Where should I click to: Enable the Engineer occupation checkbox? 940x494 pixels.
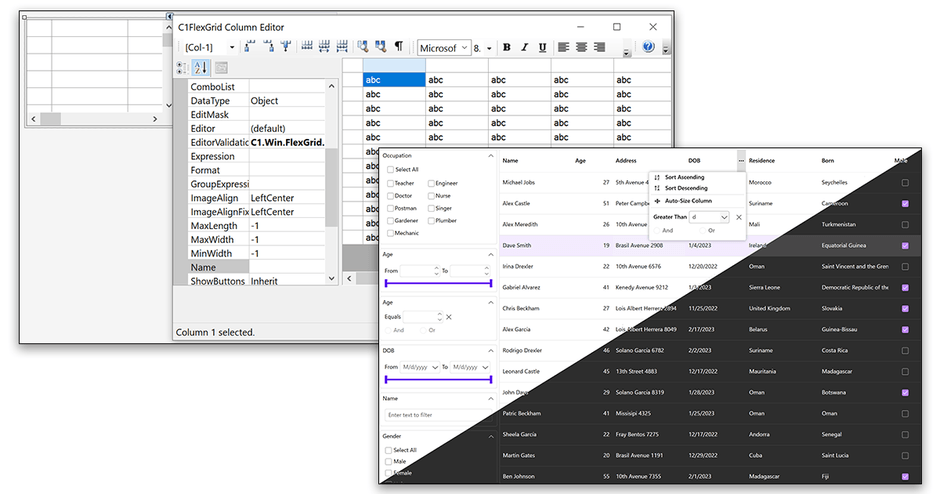coord(431,184)
